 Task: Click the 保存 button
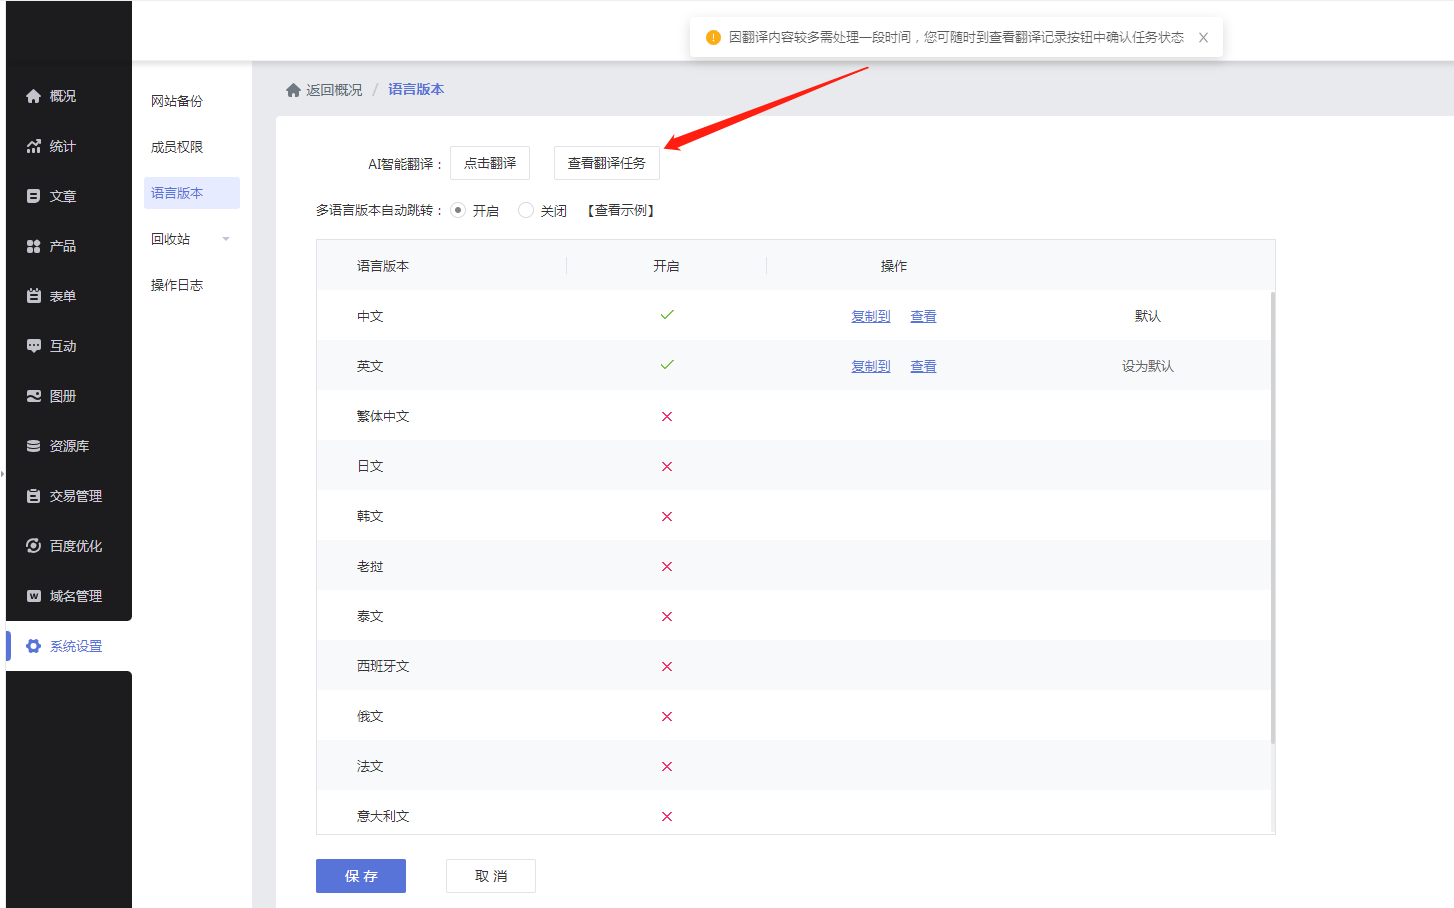(x=361, y=876)
